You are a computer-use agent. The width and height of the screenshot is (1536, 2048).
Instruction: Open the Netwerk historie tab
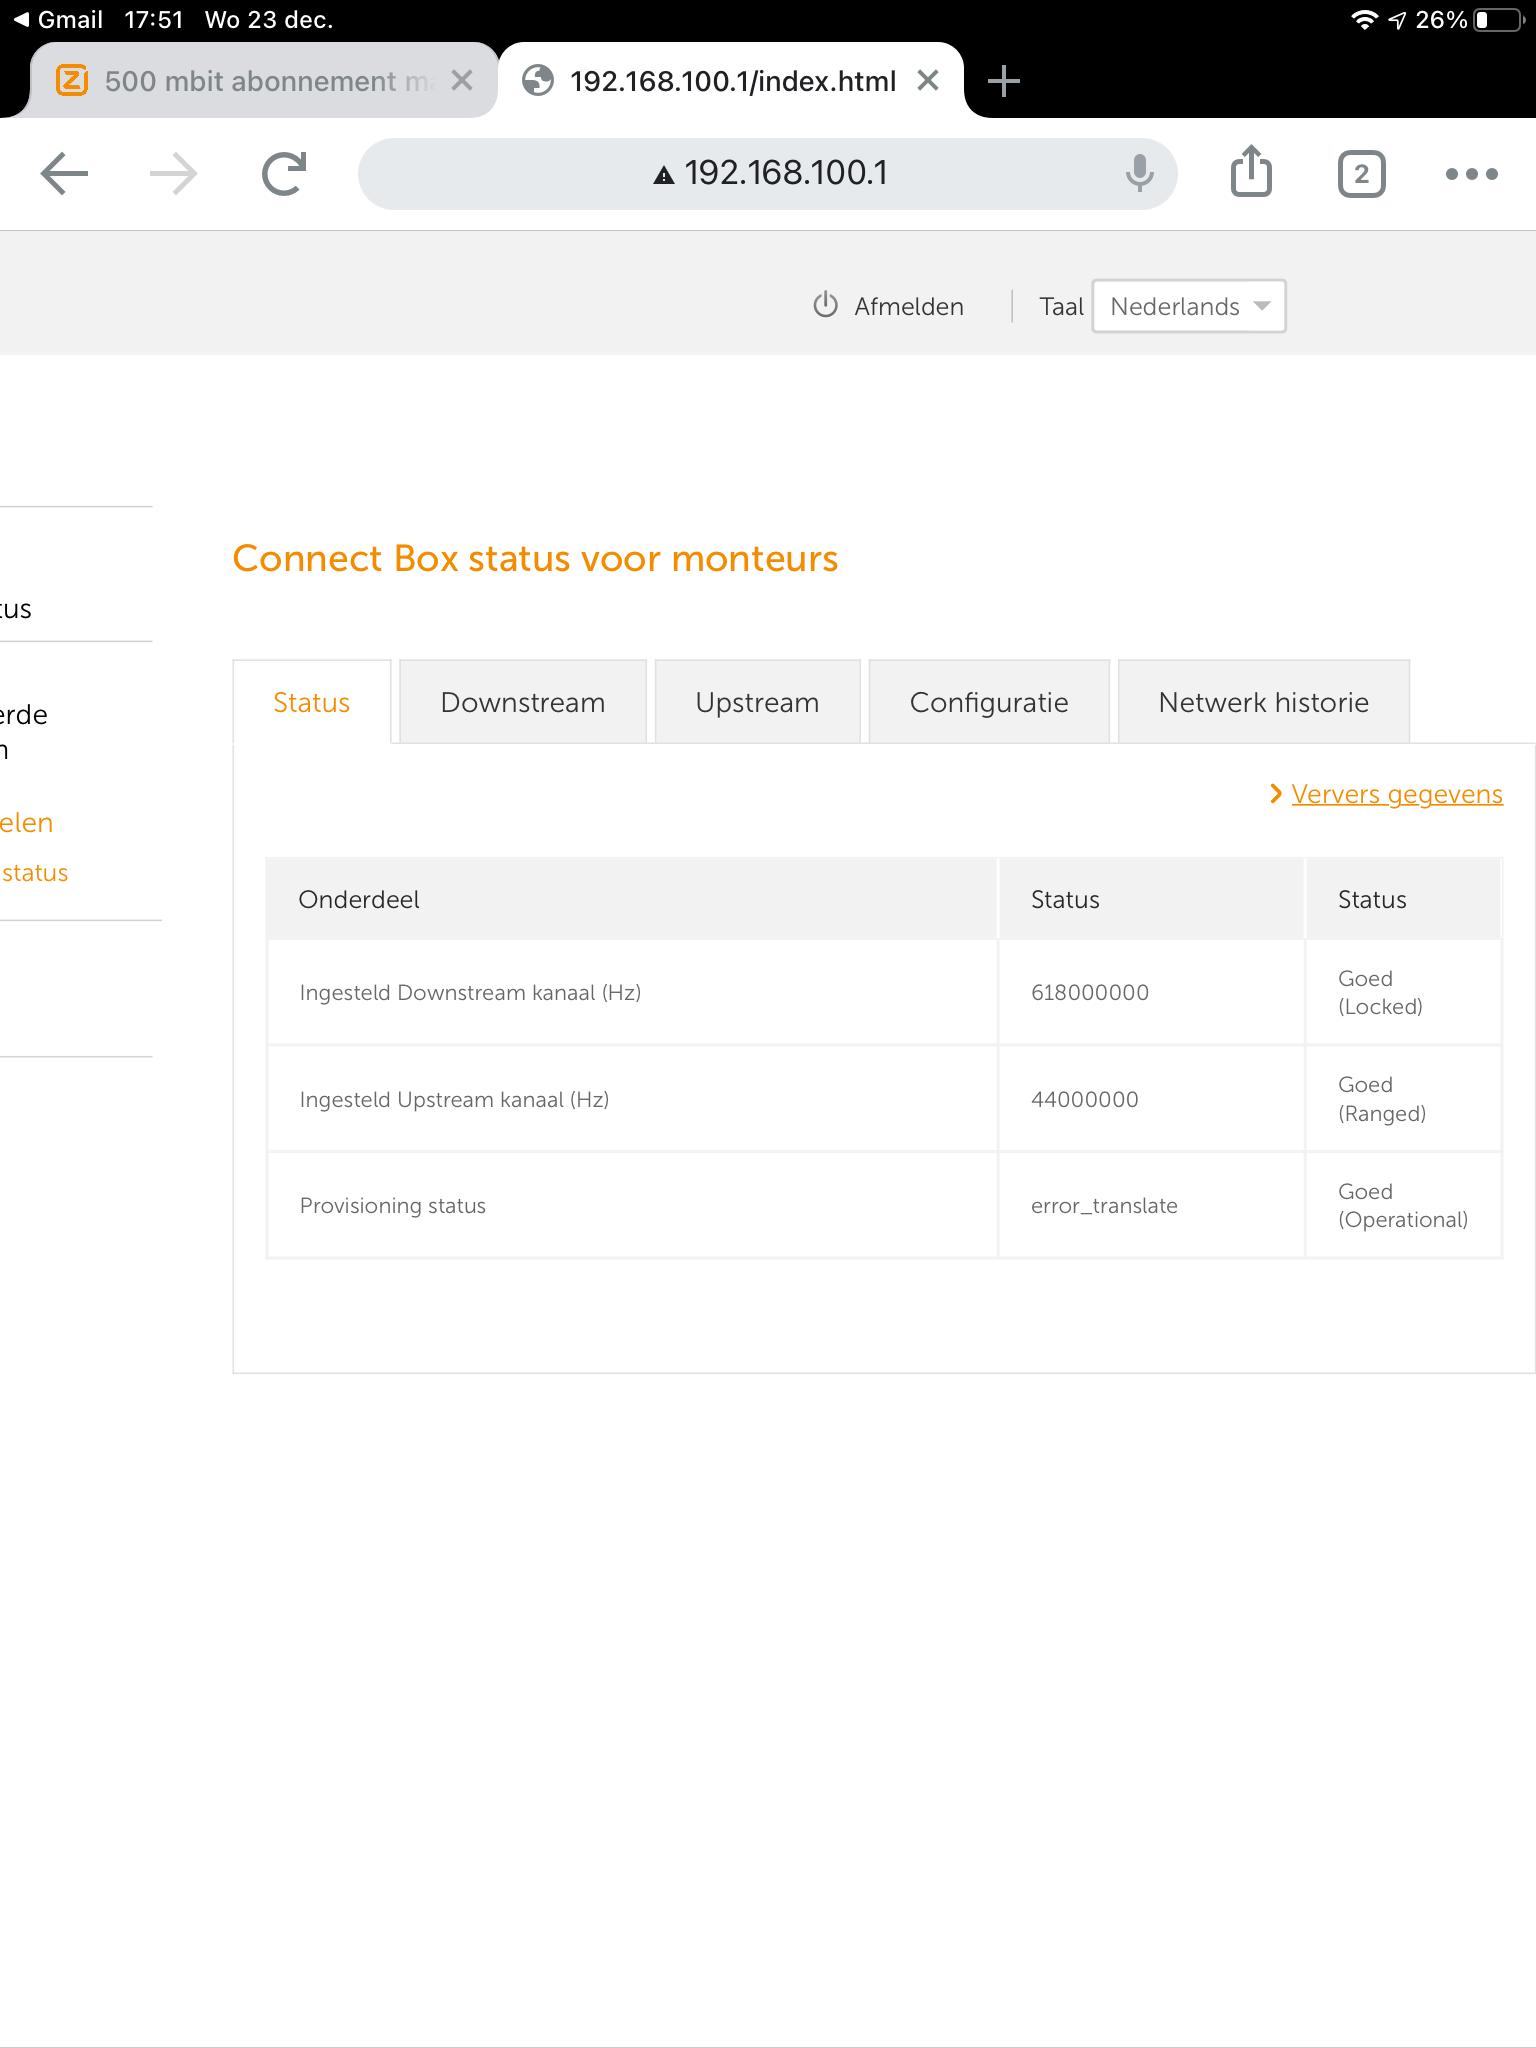click(x=1263, y=702)
